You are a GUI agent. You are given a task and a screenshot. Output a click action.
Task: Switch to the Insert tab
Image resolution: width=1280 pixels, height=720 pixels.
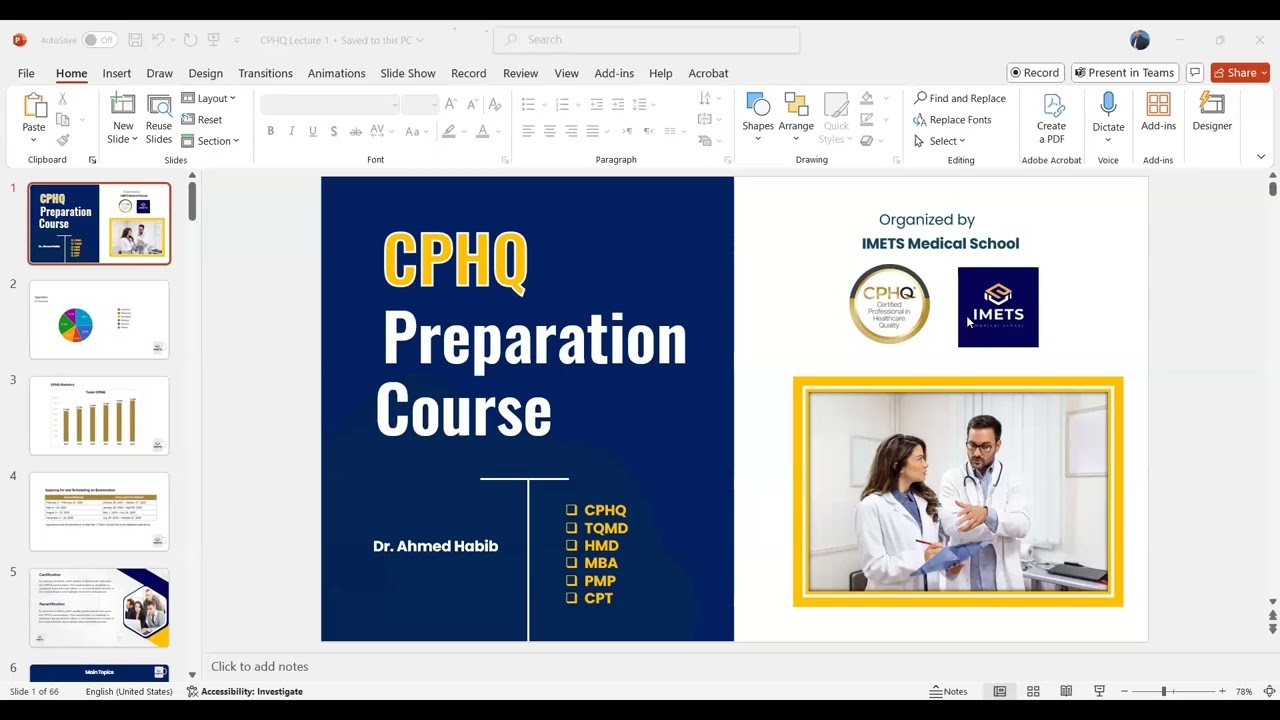(x=116, y=73)
